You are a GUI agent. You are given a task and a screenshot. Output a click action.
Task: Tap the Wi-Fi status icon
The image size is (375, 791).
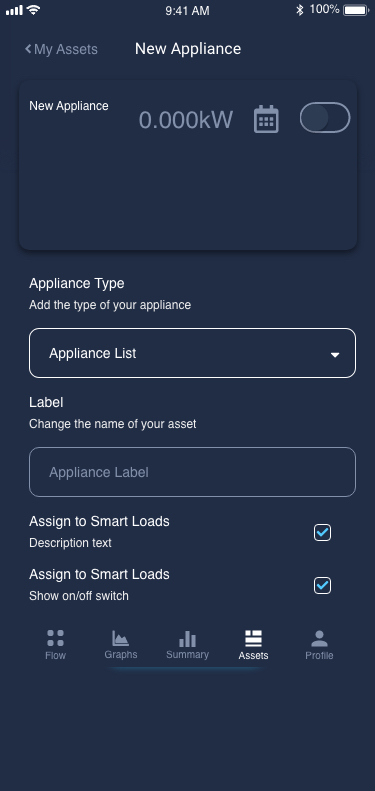coord(34,10)
